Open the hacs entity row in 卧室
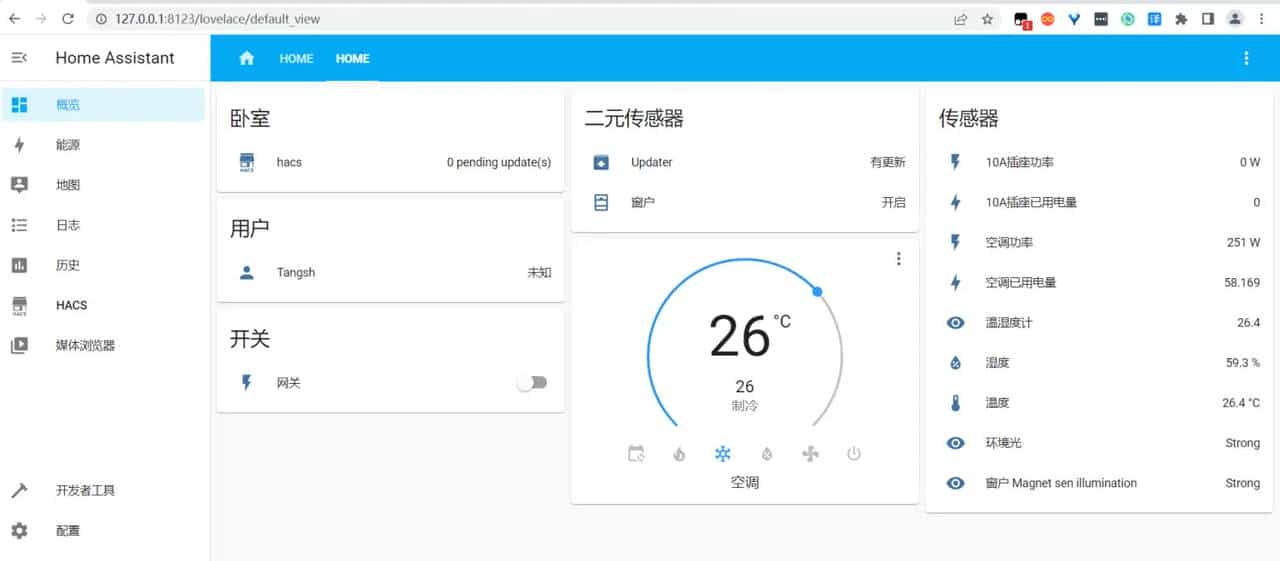 [390, 162]
